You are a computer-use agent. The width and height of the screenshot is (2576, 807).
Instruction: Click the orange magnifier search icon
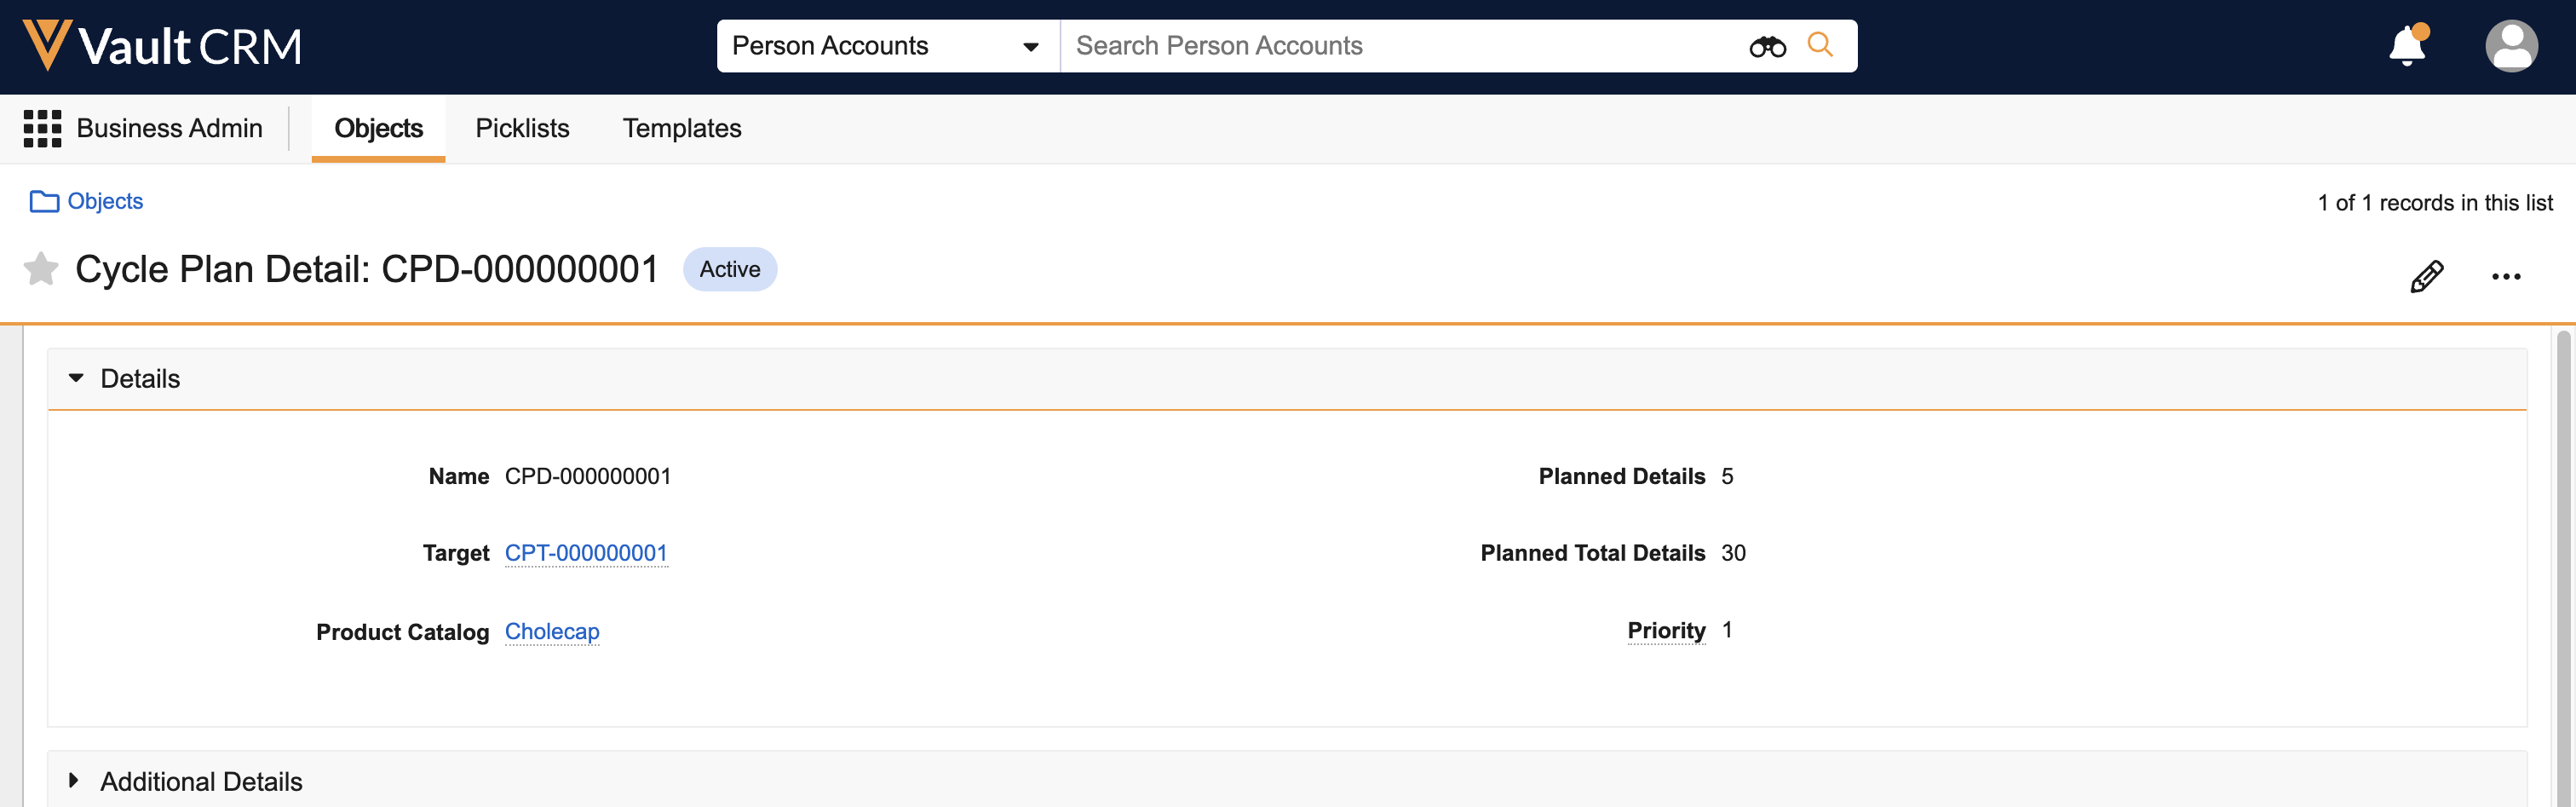[x=1820, y=45]
